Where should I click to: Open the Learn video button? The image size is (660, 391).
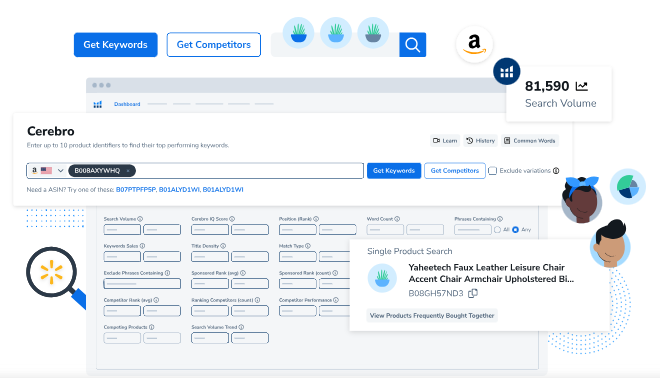(445, 141)
